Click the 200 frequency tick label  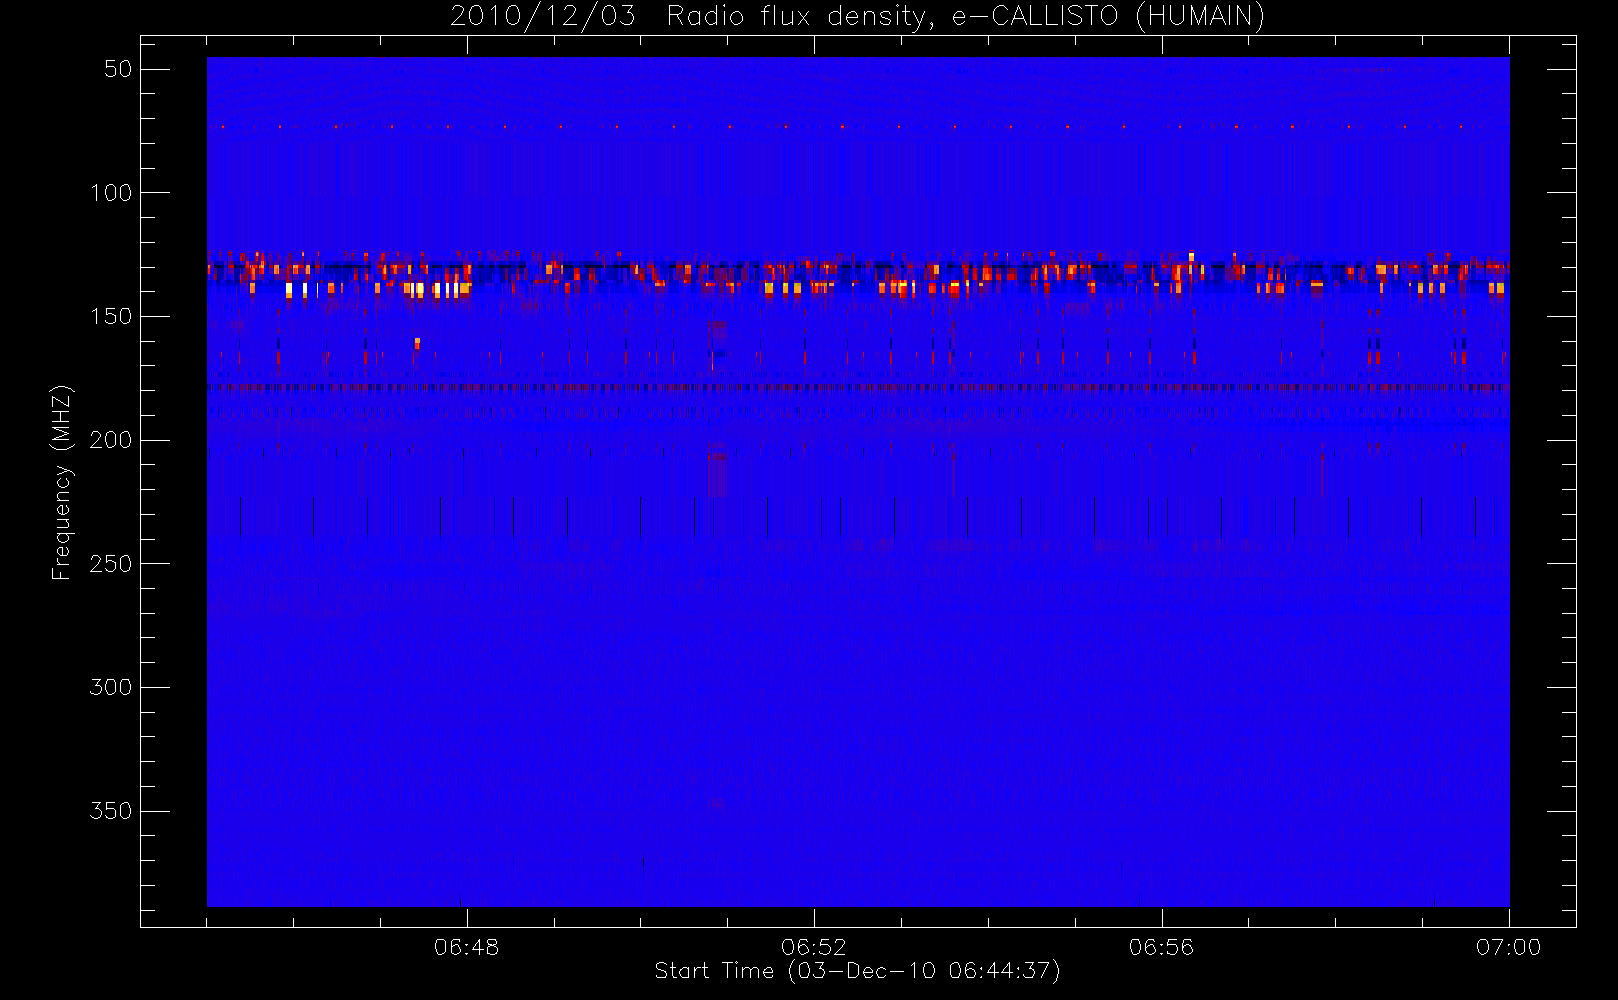(x=111, y=440)
